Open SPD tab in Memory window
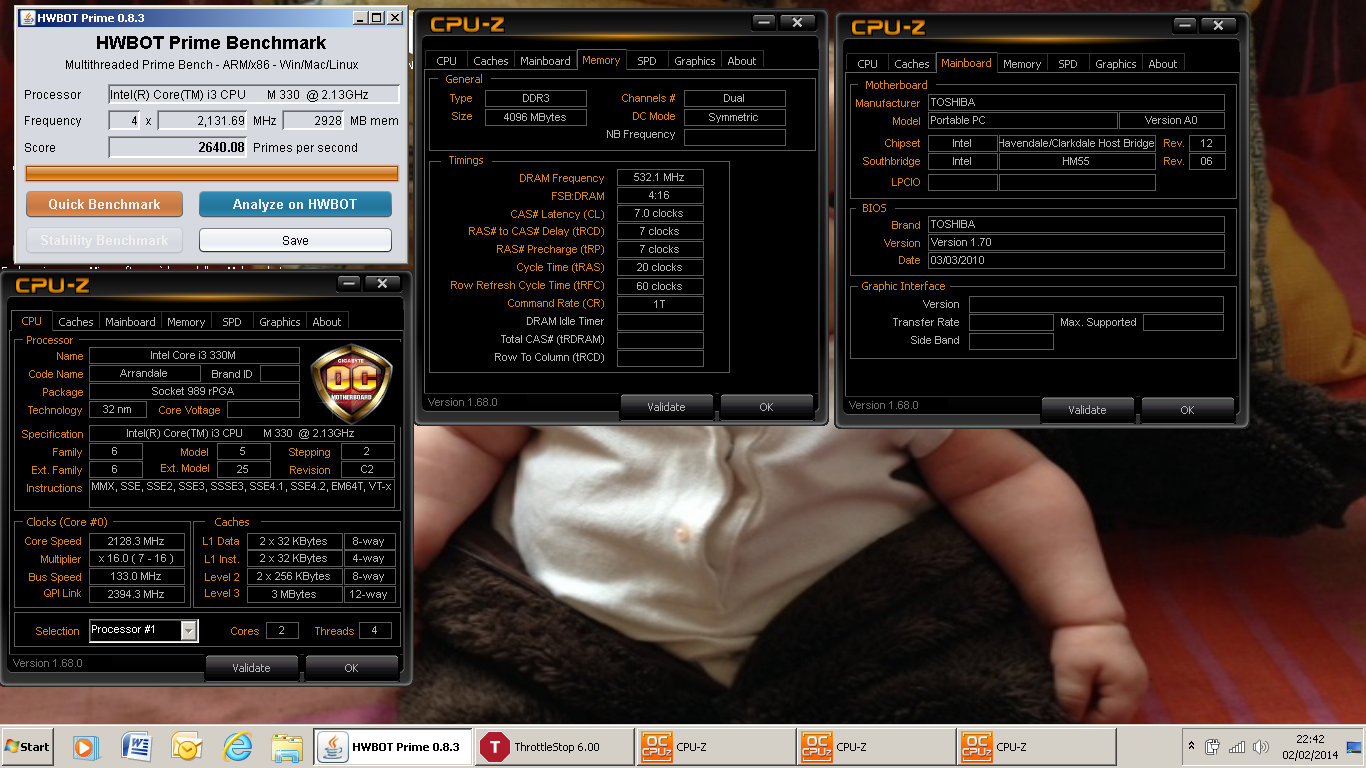The image size is (1366, 768). (647, 61)
